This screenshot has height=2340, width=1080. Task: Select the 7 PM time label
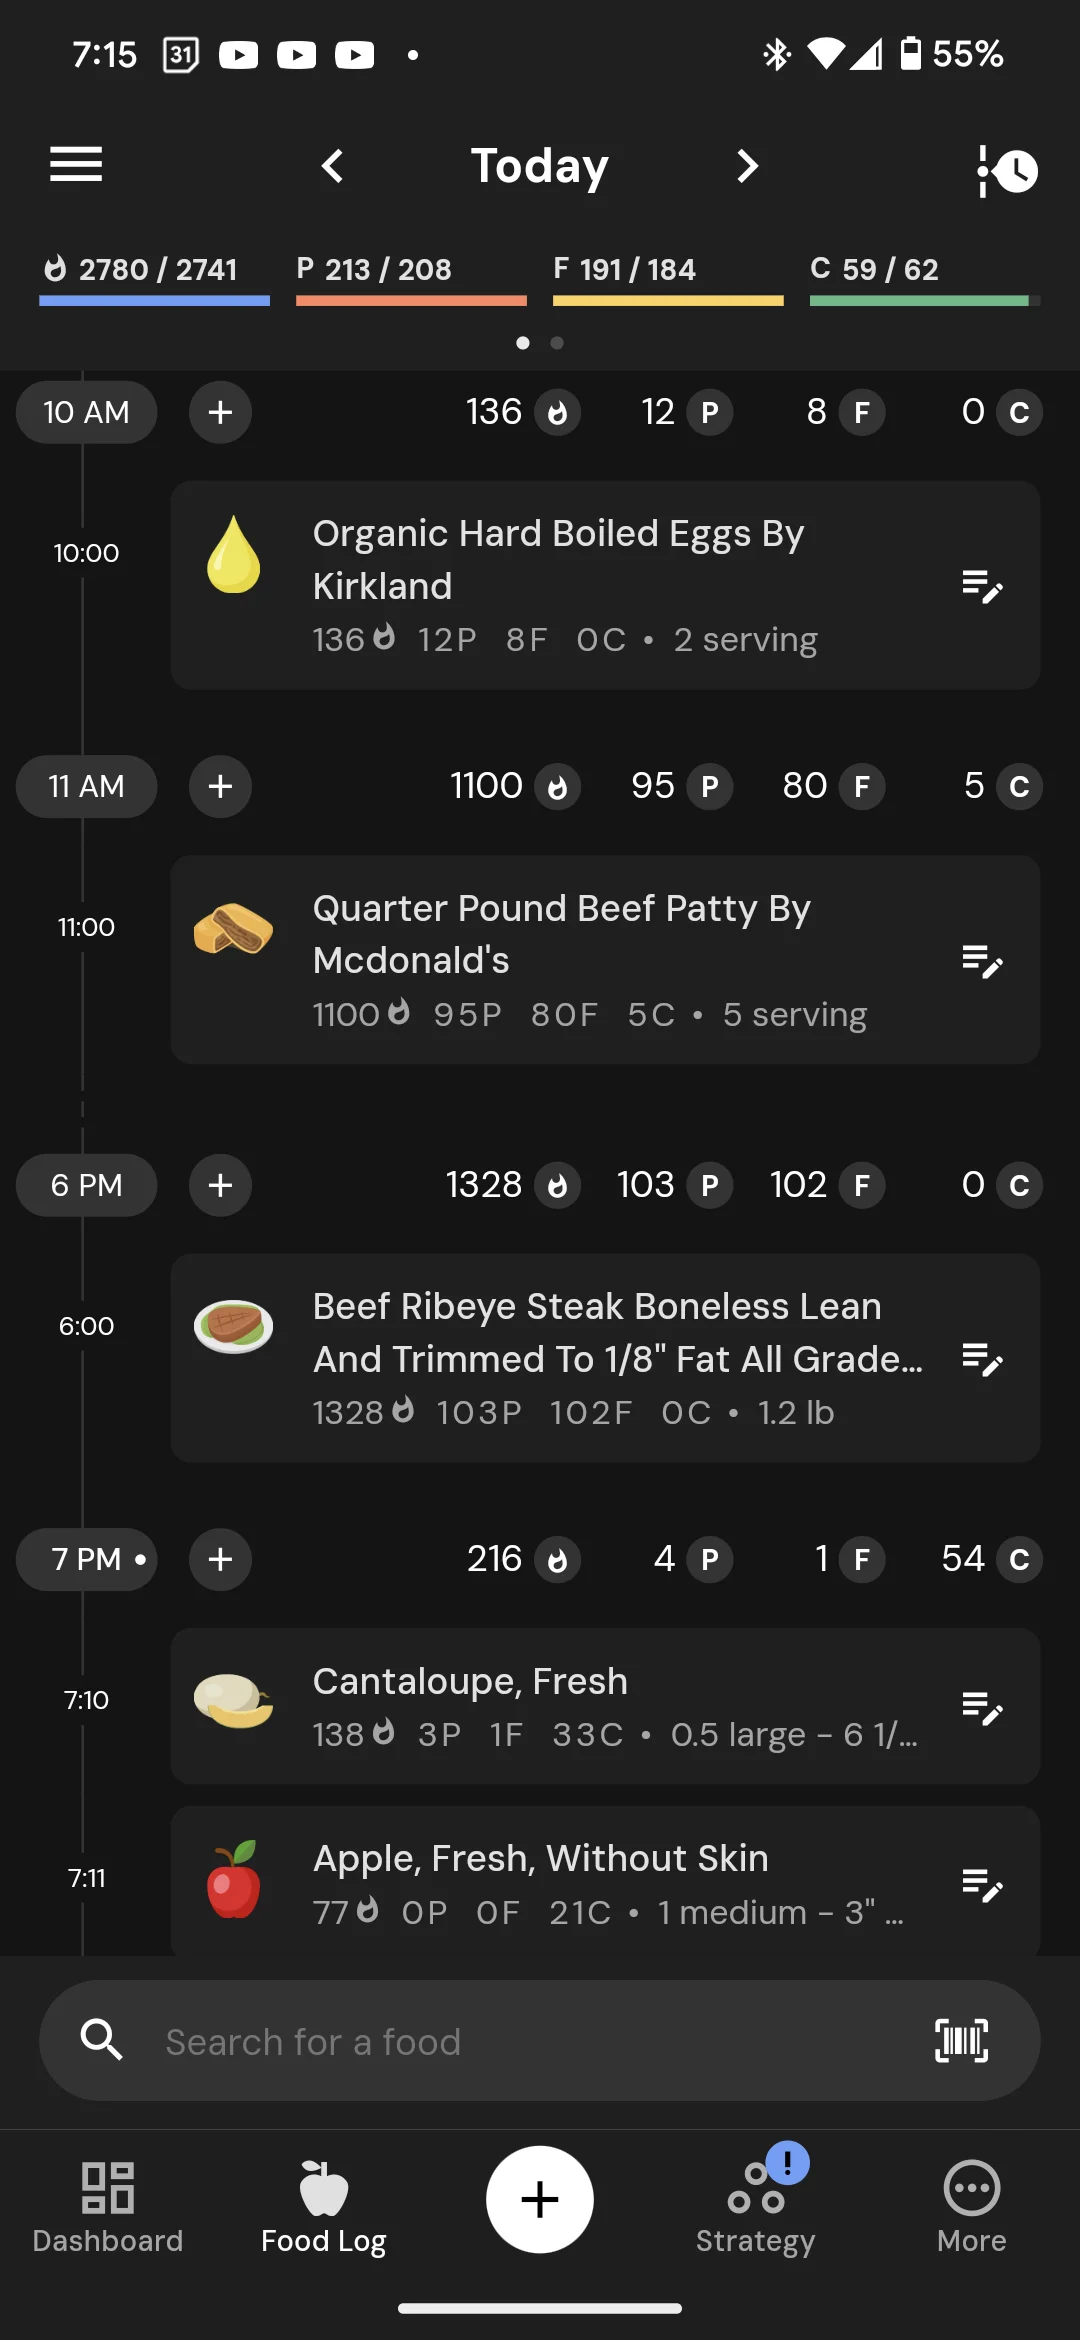click(87, 1559)
